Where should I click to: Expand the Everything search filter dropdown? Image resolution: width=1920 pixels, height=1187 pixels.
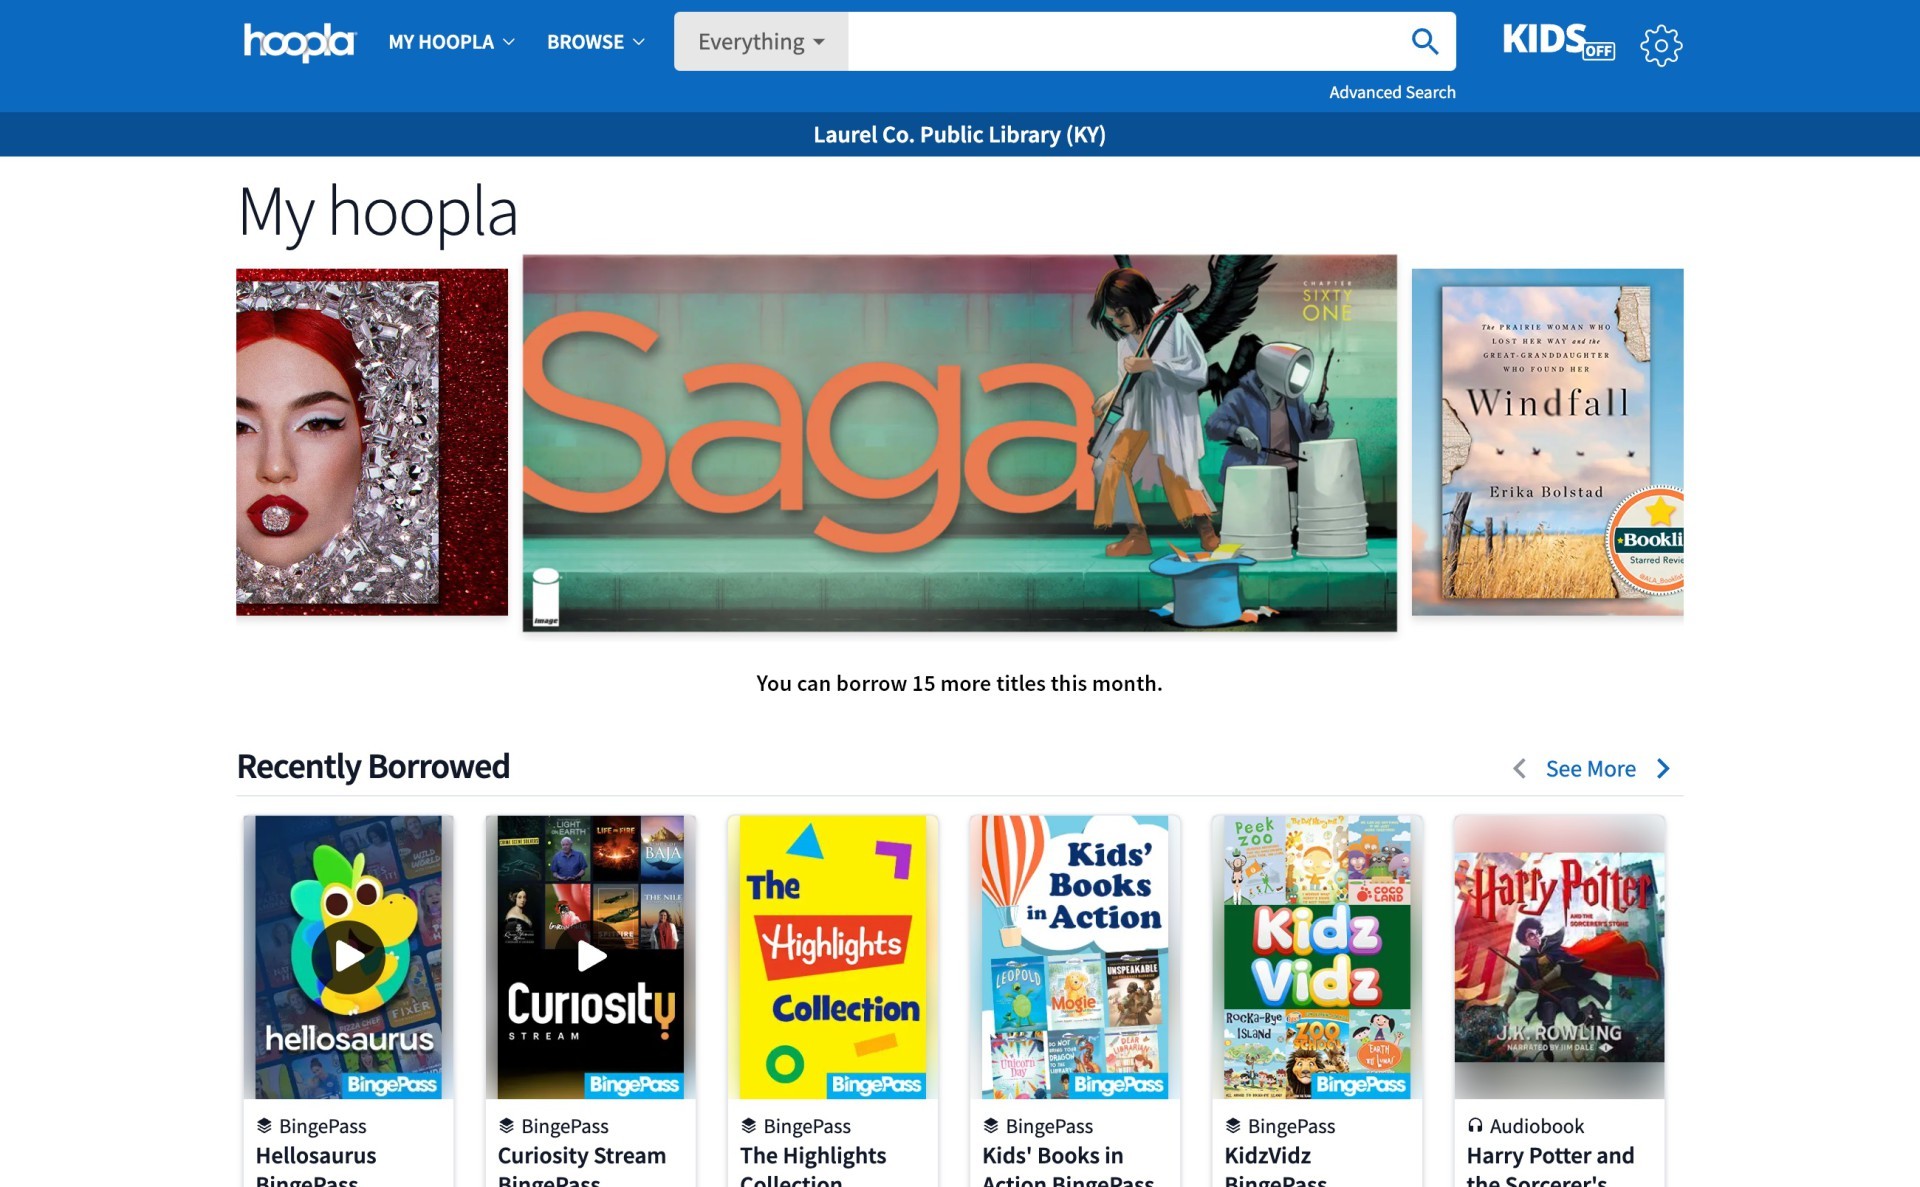[761, 41]
